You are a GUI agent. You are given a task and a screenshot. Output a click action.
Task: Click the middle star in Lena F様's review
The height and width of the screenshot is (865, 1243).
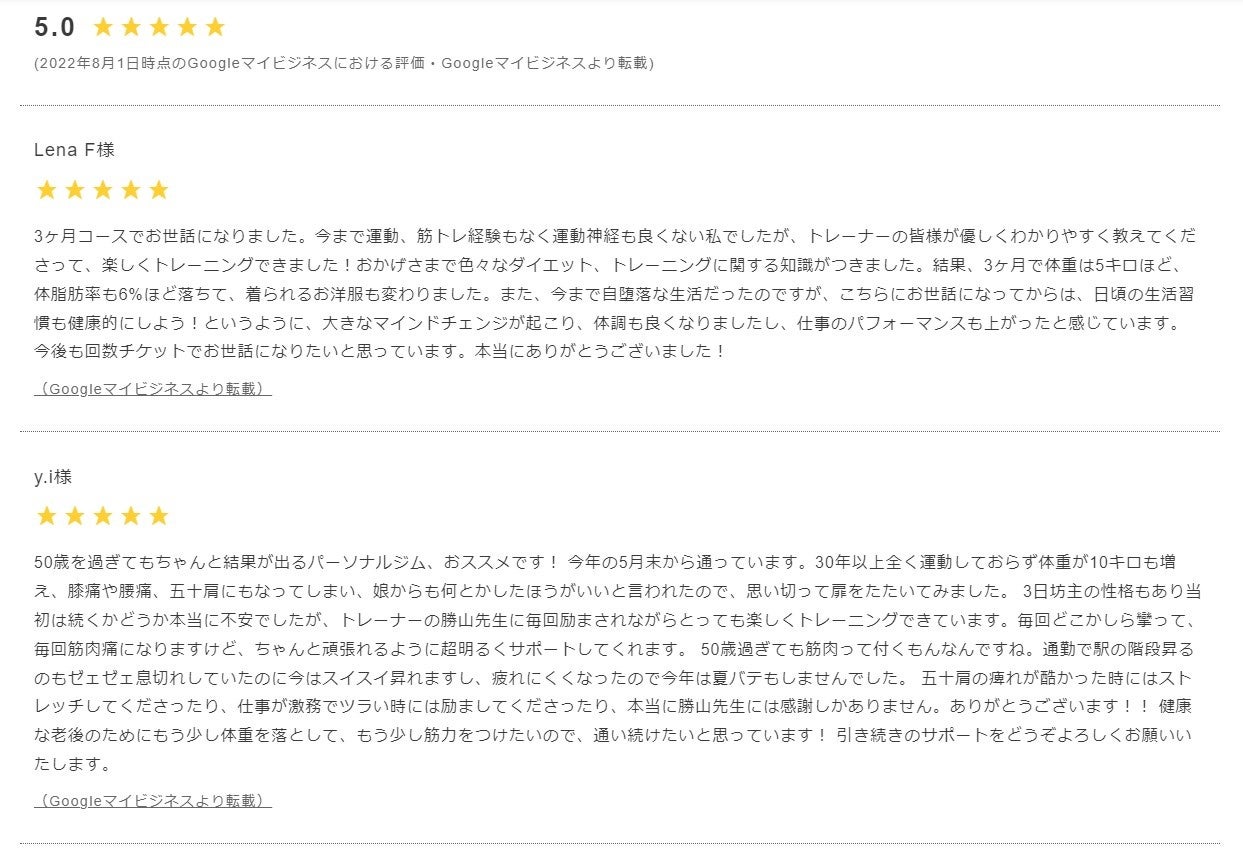point(102,190)
